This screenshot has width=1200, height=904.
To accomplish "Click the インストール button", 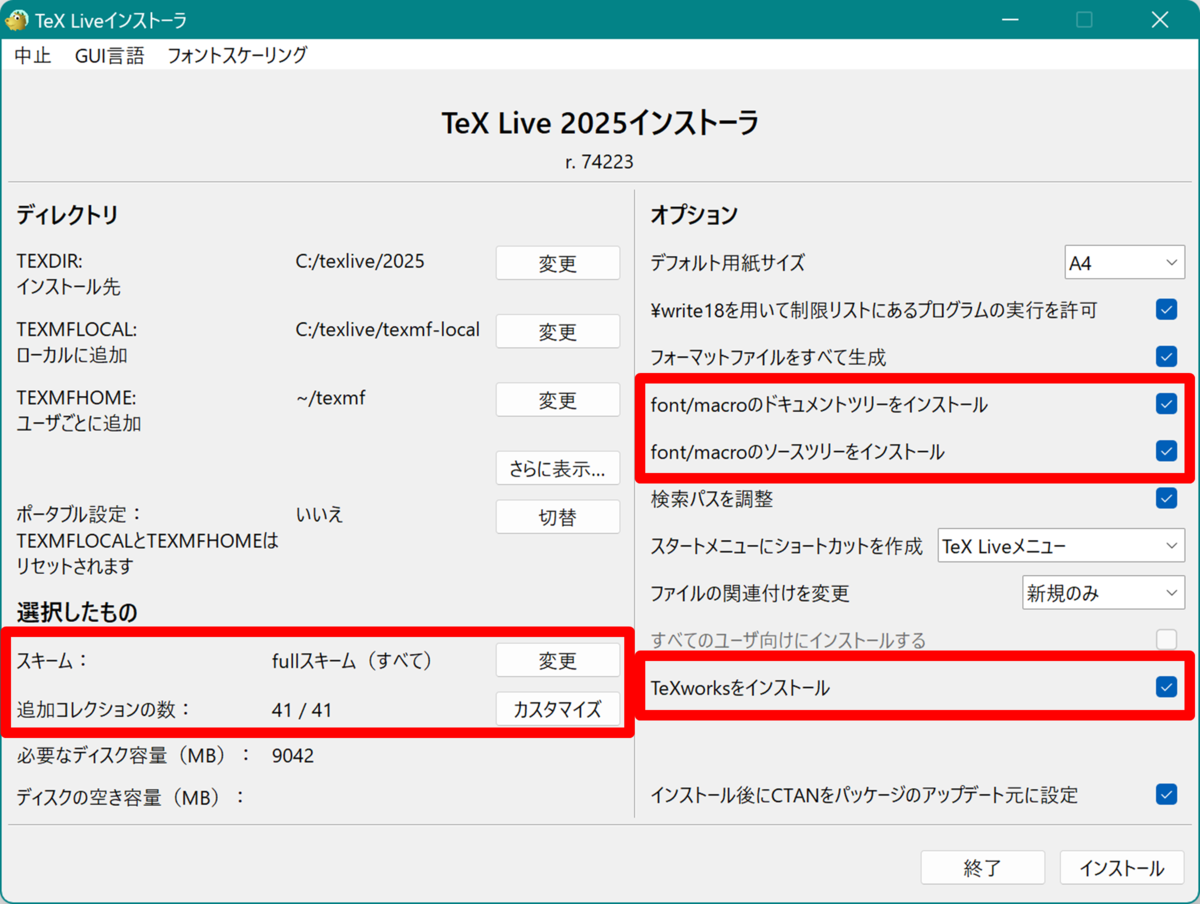I will click(x=1122, y=868).
